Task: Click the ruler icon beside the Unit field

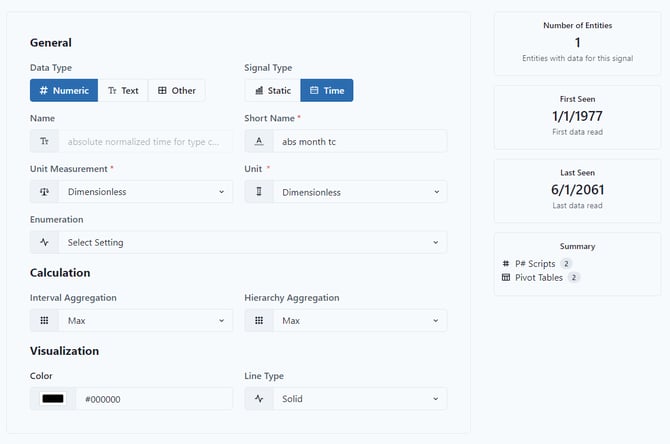Action: tap(258, 192)
